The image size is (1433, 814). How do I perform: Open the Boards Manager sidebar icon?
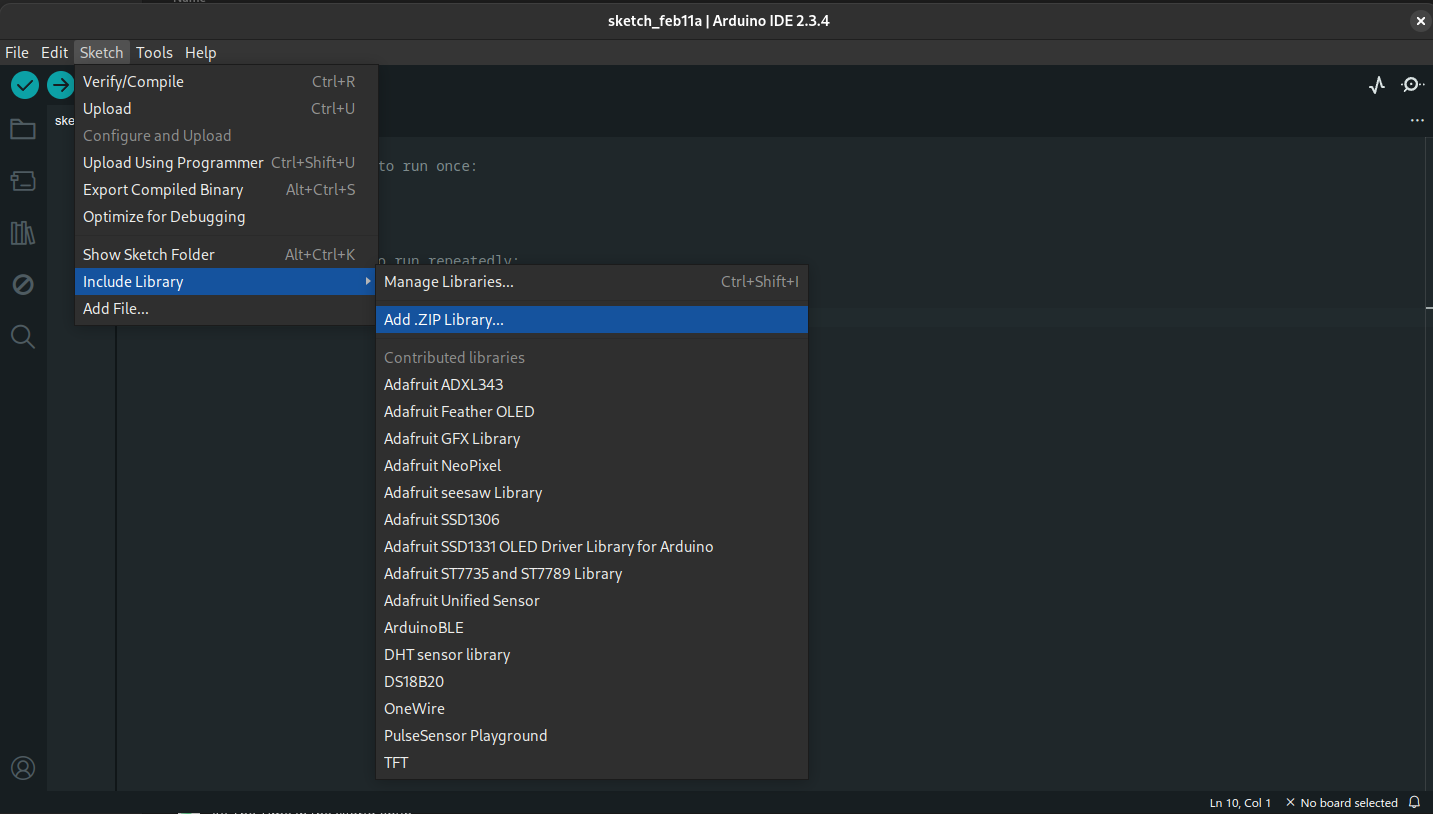(23, 181)
